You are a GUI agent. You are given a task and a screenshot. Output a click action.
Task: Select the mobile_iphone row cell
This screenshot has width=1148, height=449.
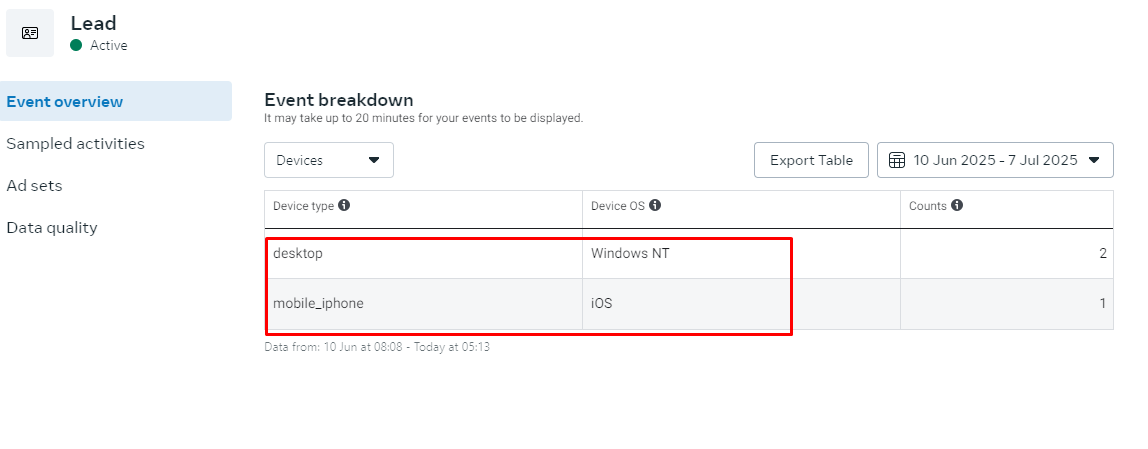(x=318, y=304)
